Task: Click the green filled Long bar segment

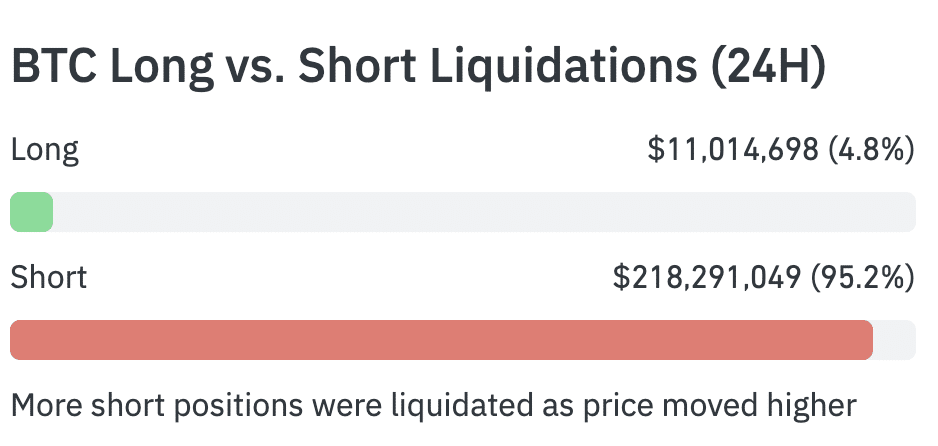Action: (31, 212)
